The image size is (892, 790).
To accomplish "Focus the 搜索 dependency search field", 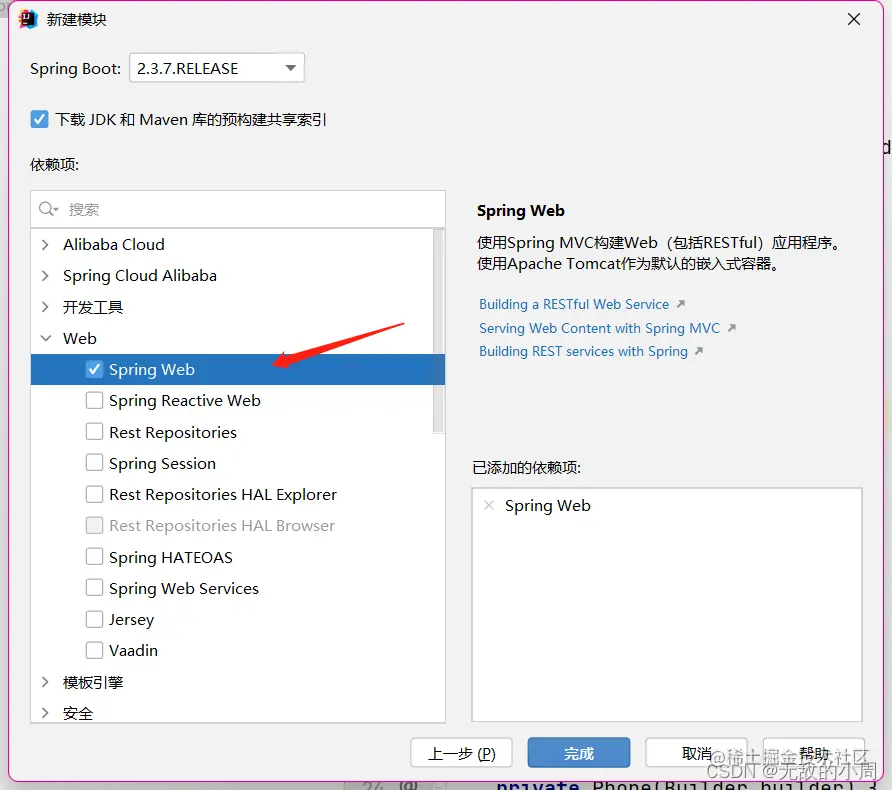I will [238, 209].
